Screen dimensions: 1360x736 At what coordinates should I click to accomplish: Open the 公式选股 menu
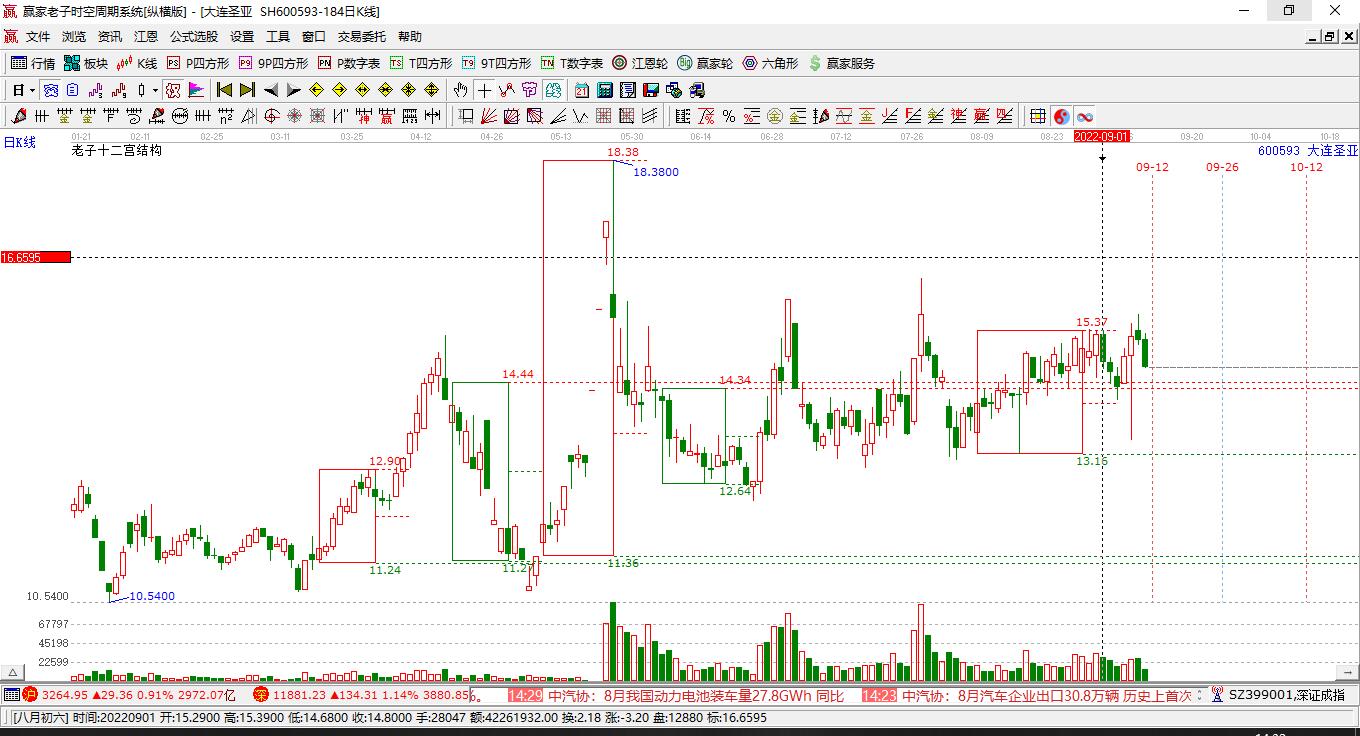pyautogui.click(x=194, y=37)
